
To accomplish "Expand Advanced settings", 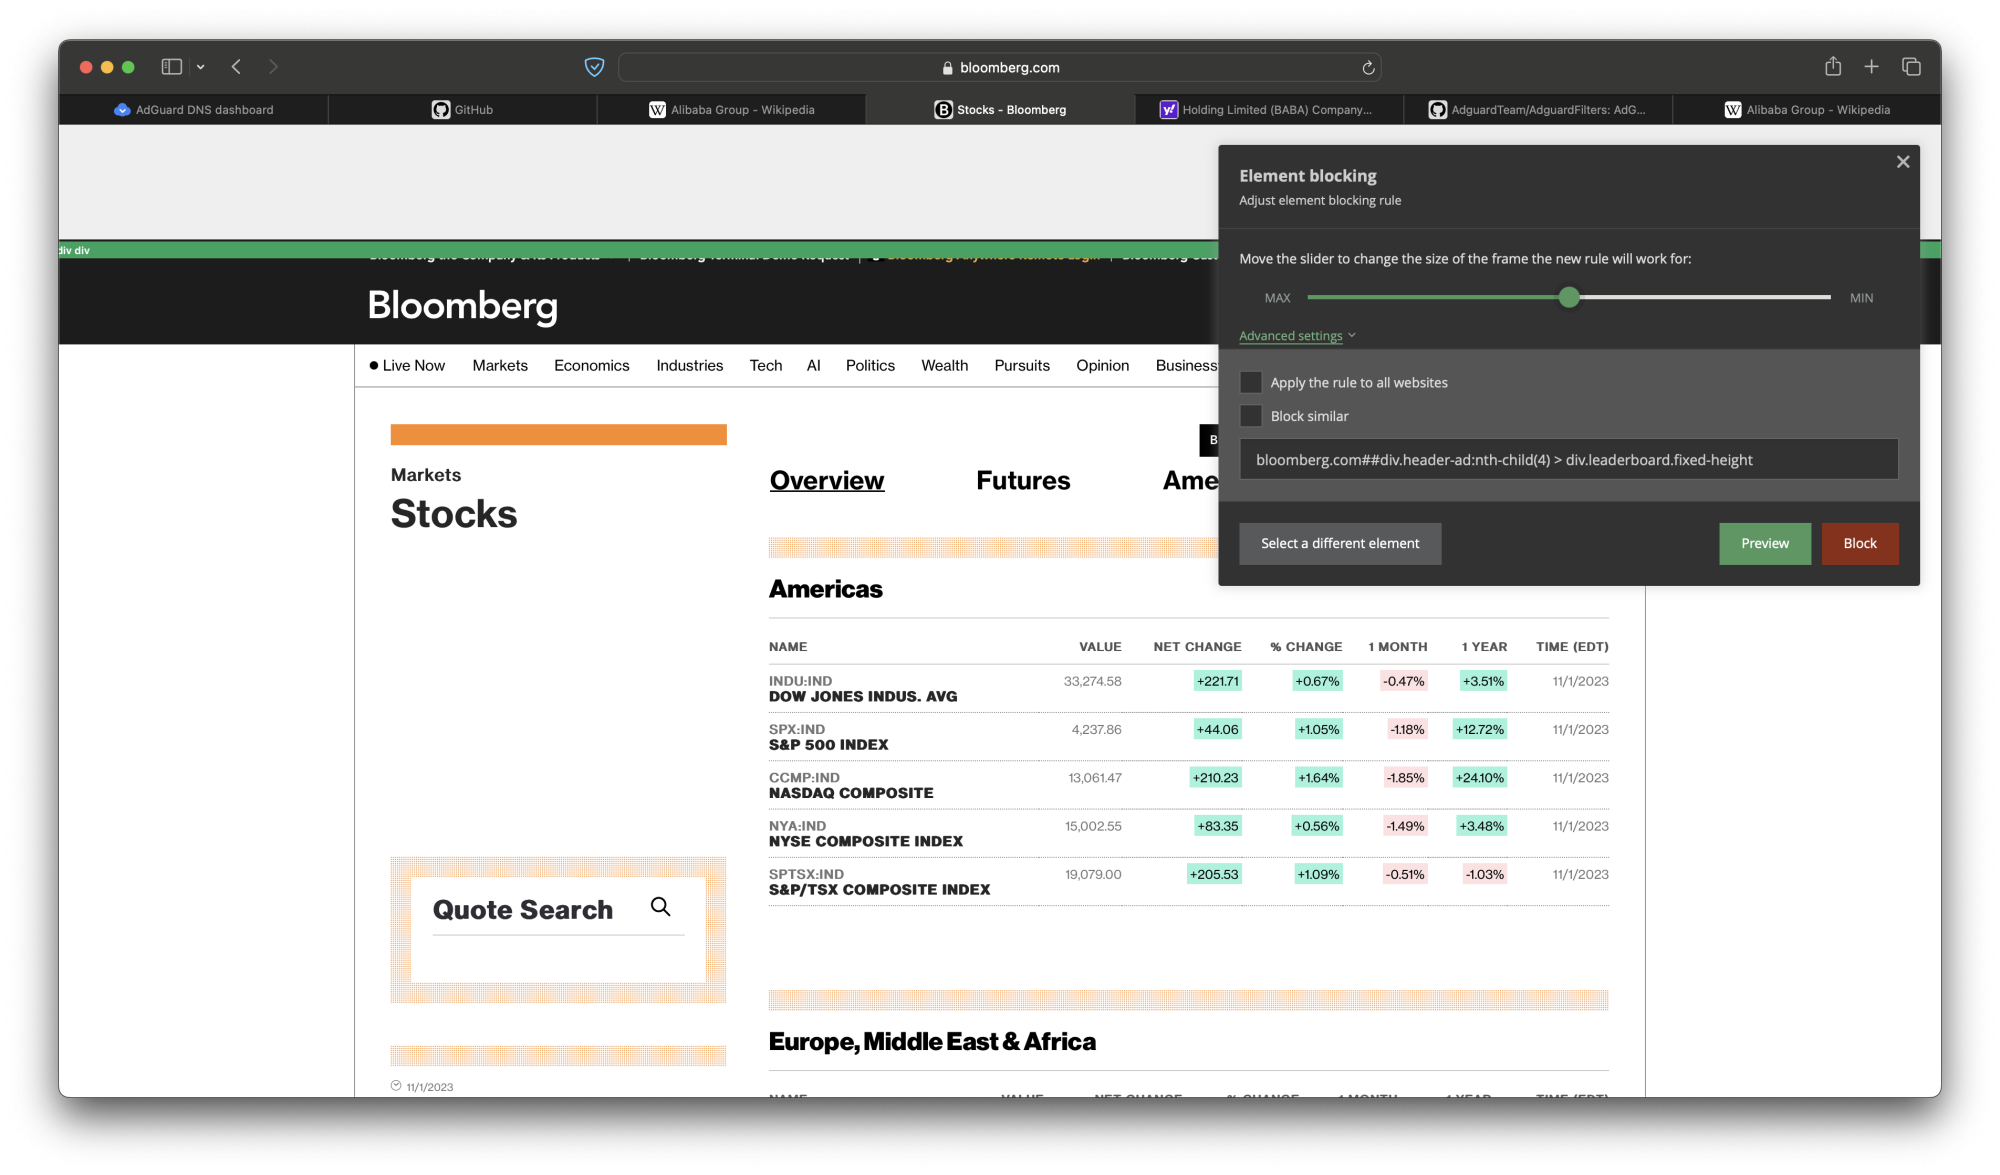I will (x=1290, y=336).
